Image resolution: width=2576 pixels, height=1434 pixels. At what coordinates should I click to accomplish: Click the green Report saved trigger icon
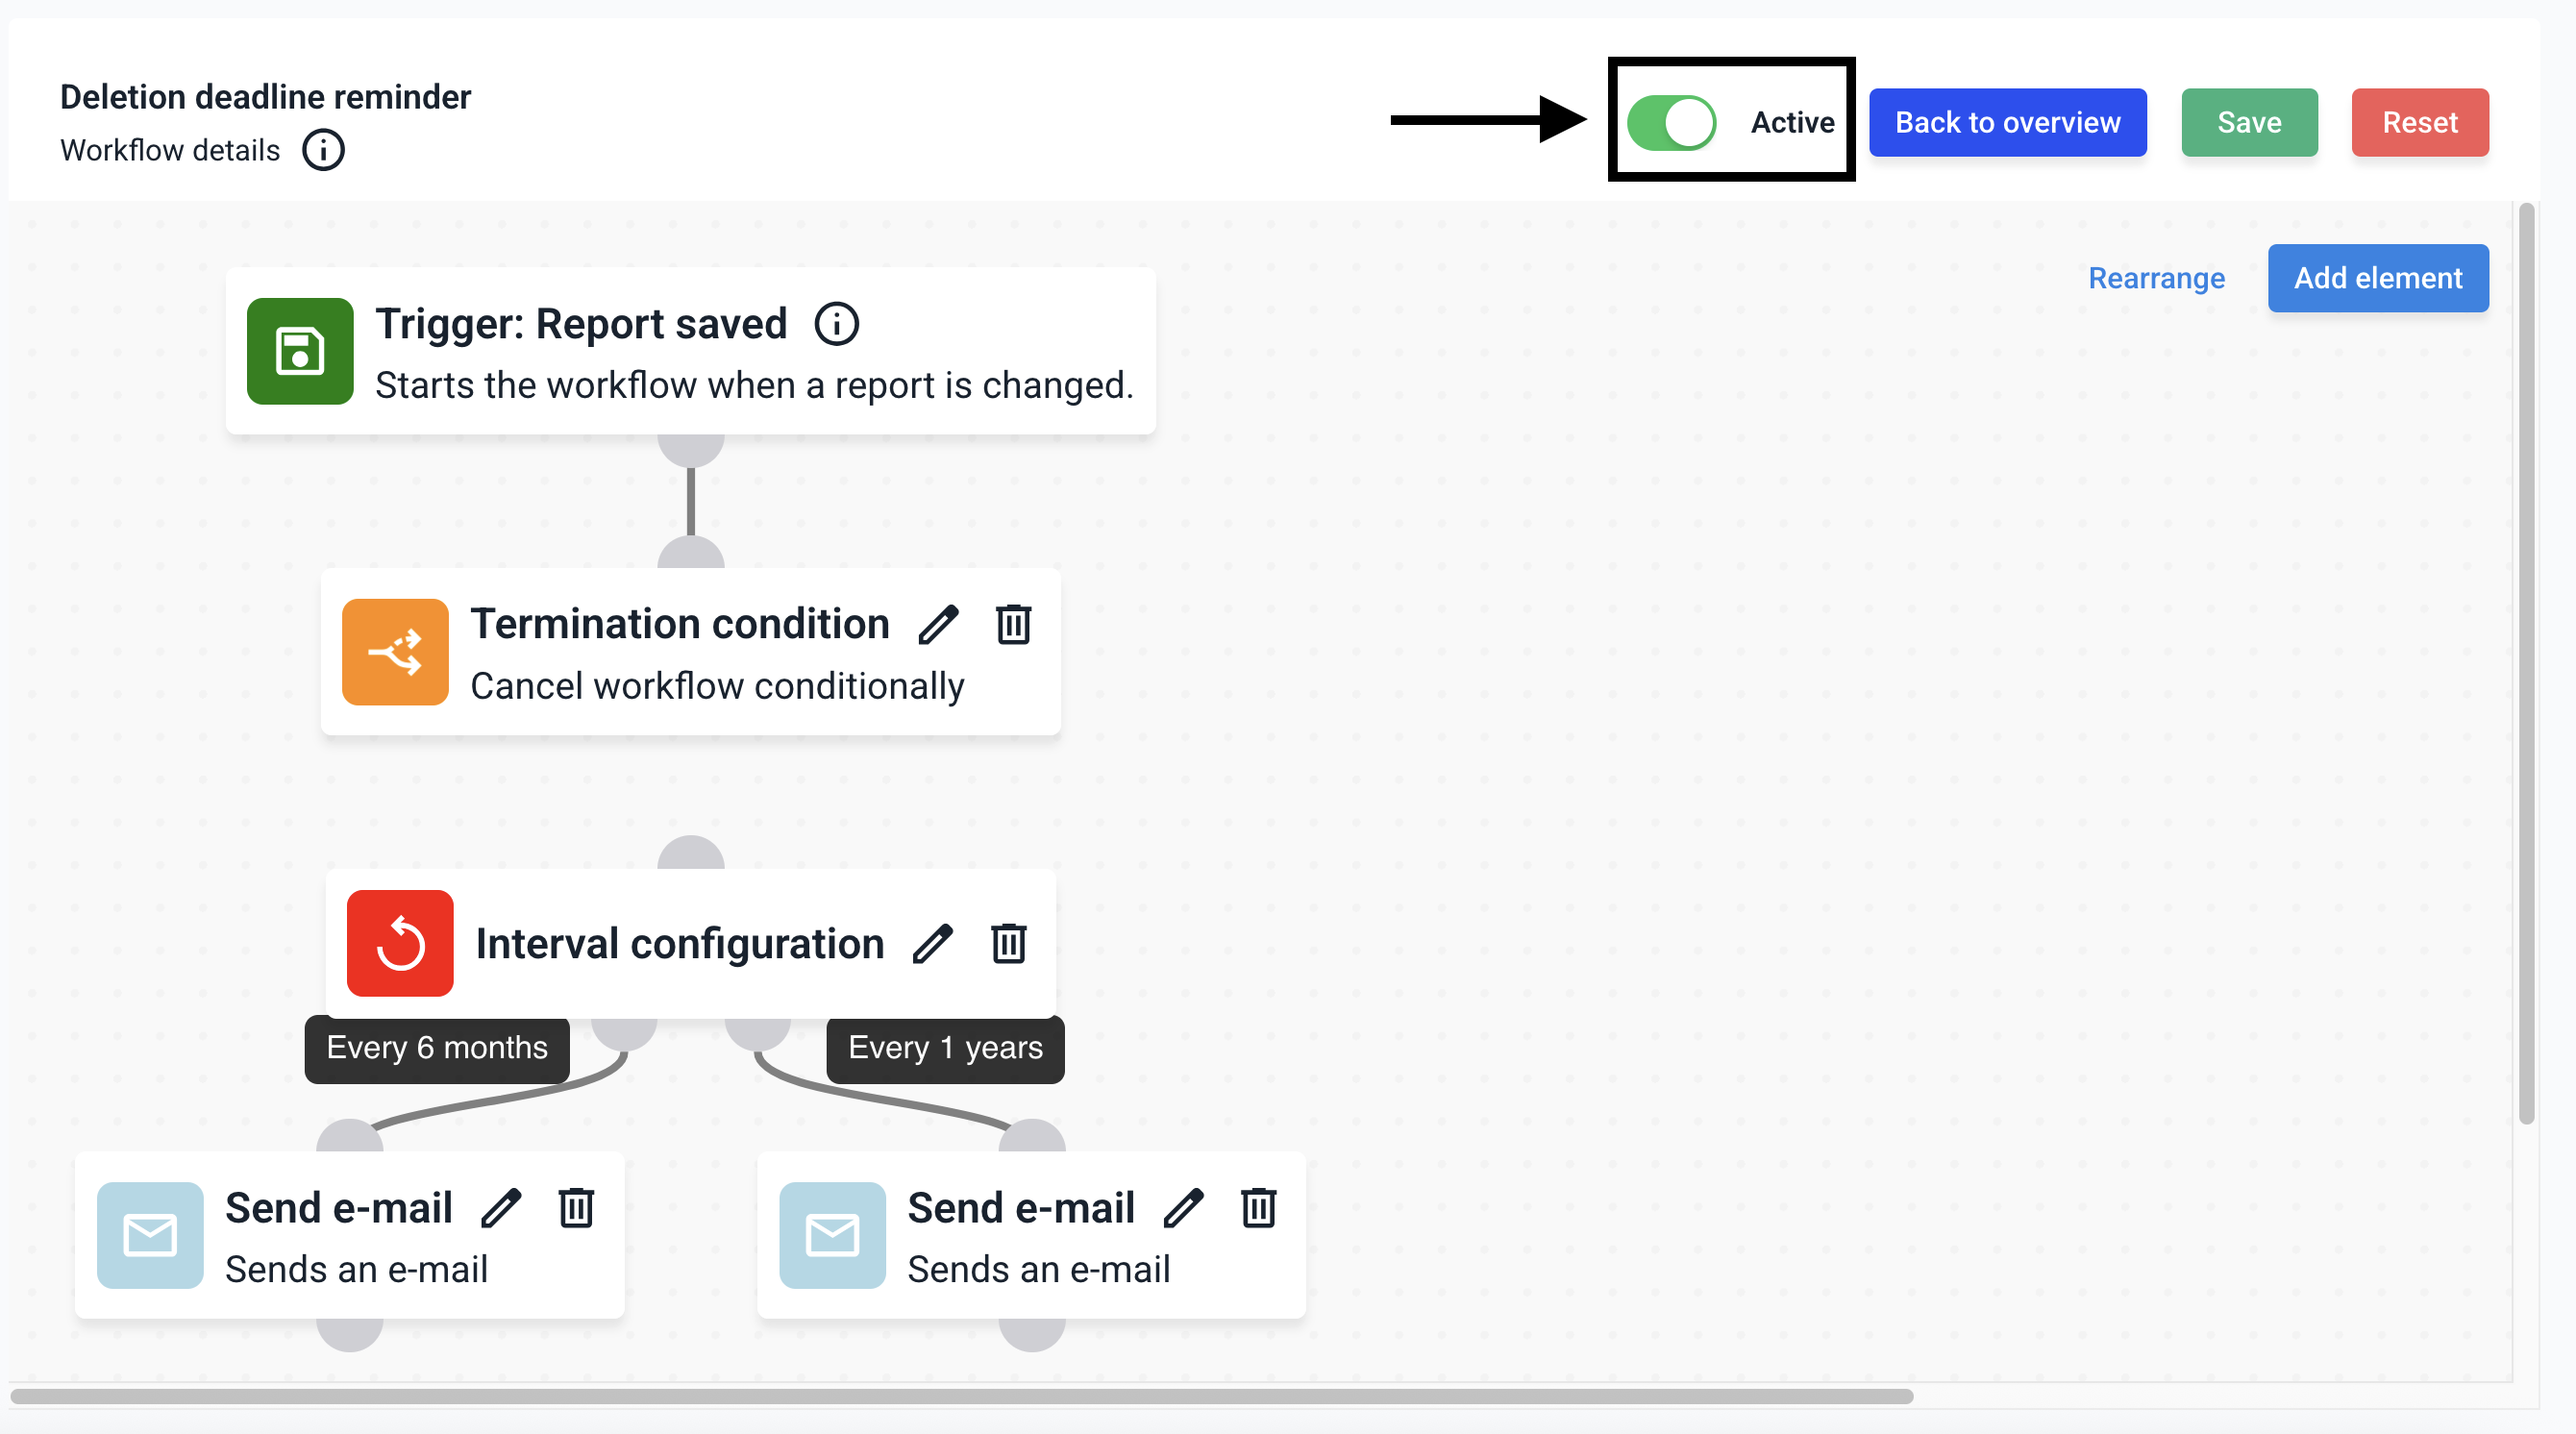(x=300, y=351)
